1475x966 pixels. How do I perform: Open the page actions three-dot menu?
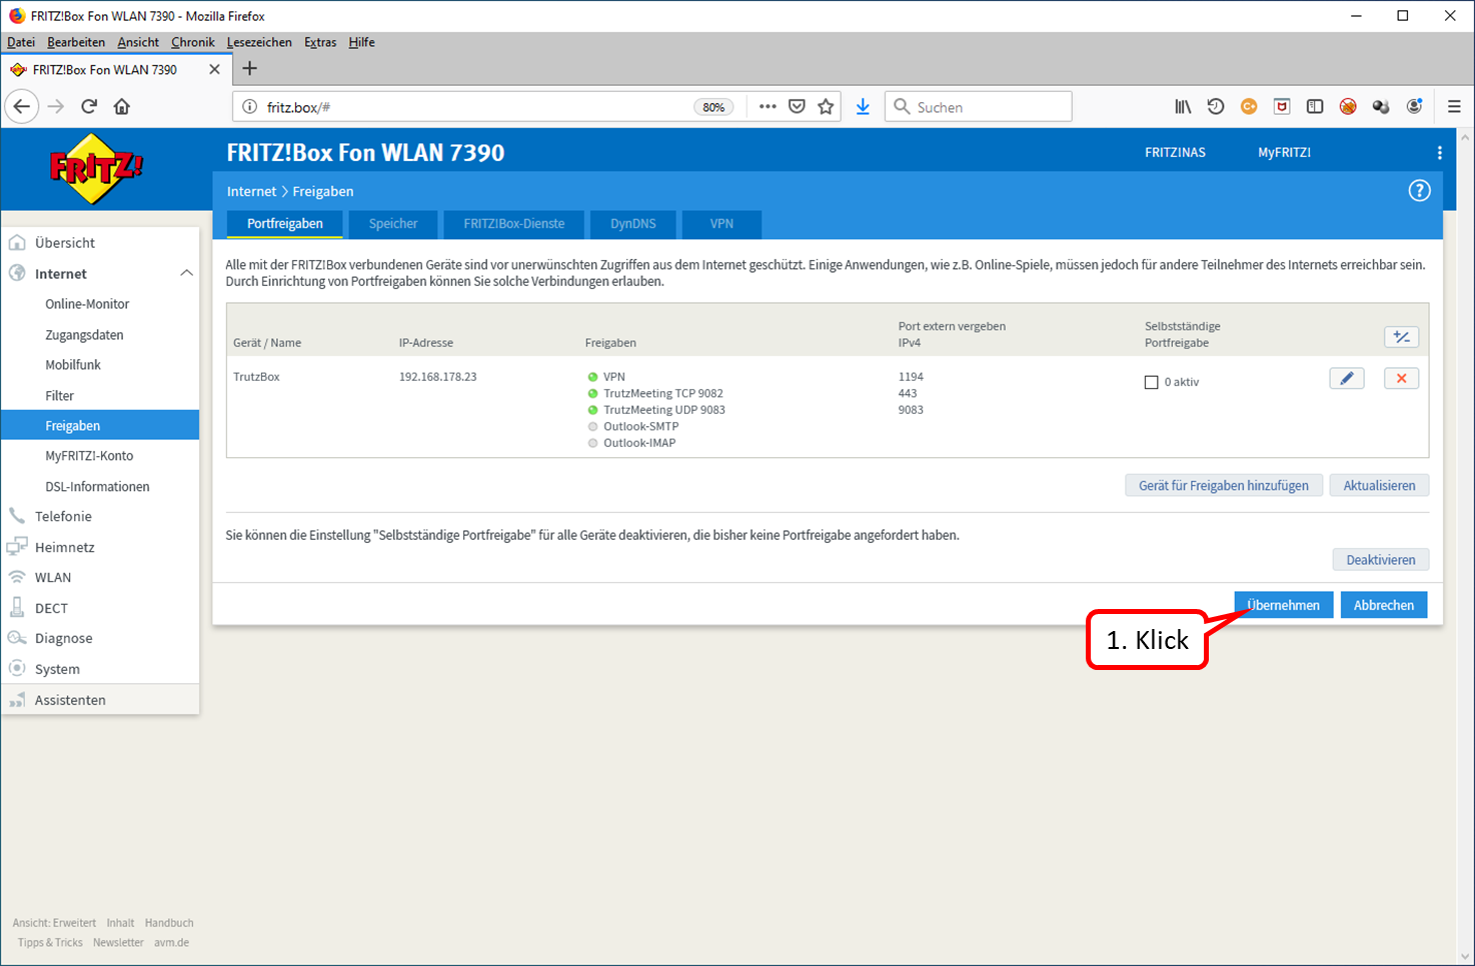(767, 107)
